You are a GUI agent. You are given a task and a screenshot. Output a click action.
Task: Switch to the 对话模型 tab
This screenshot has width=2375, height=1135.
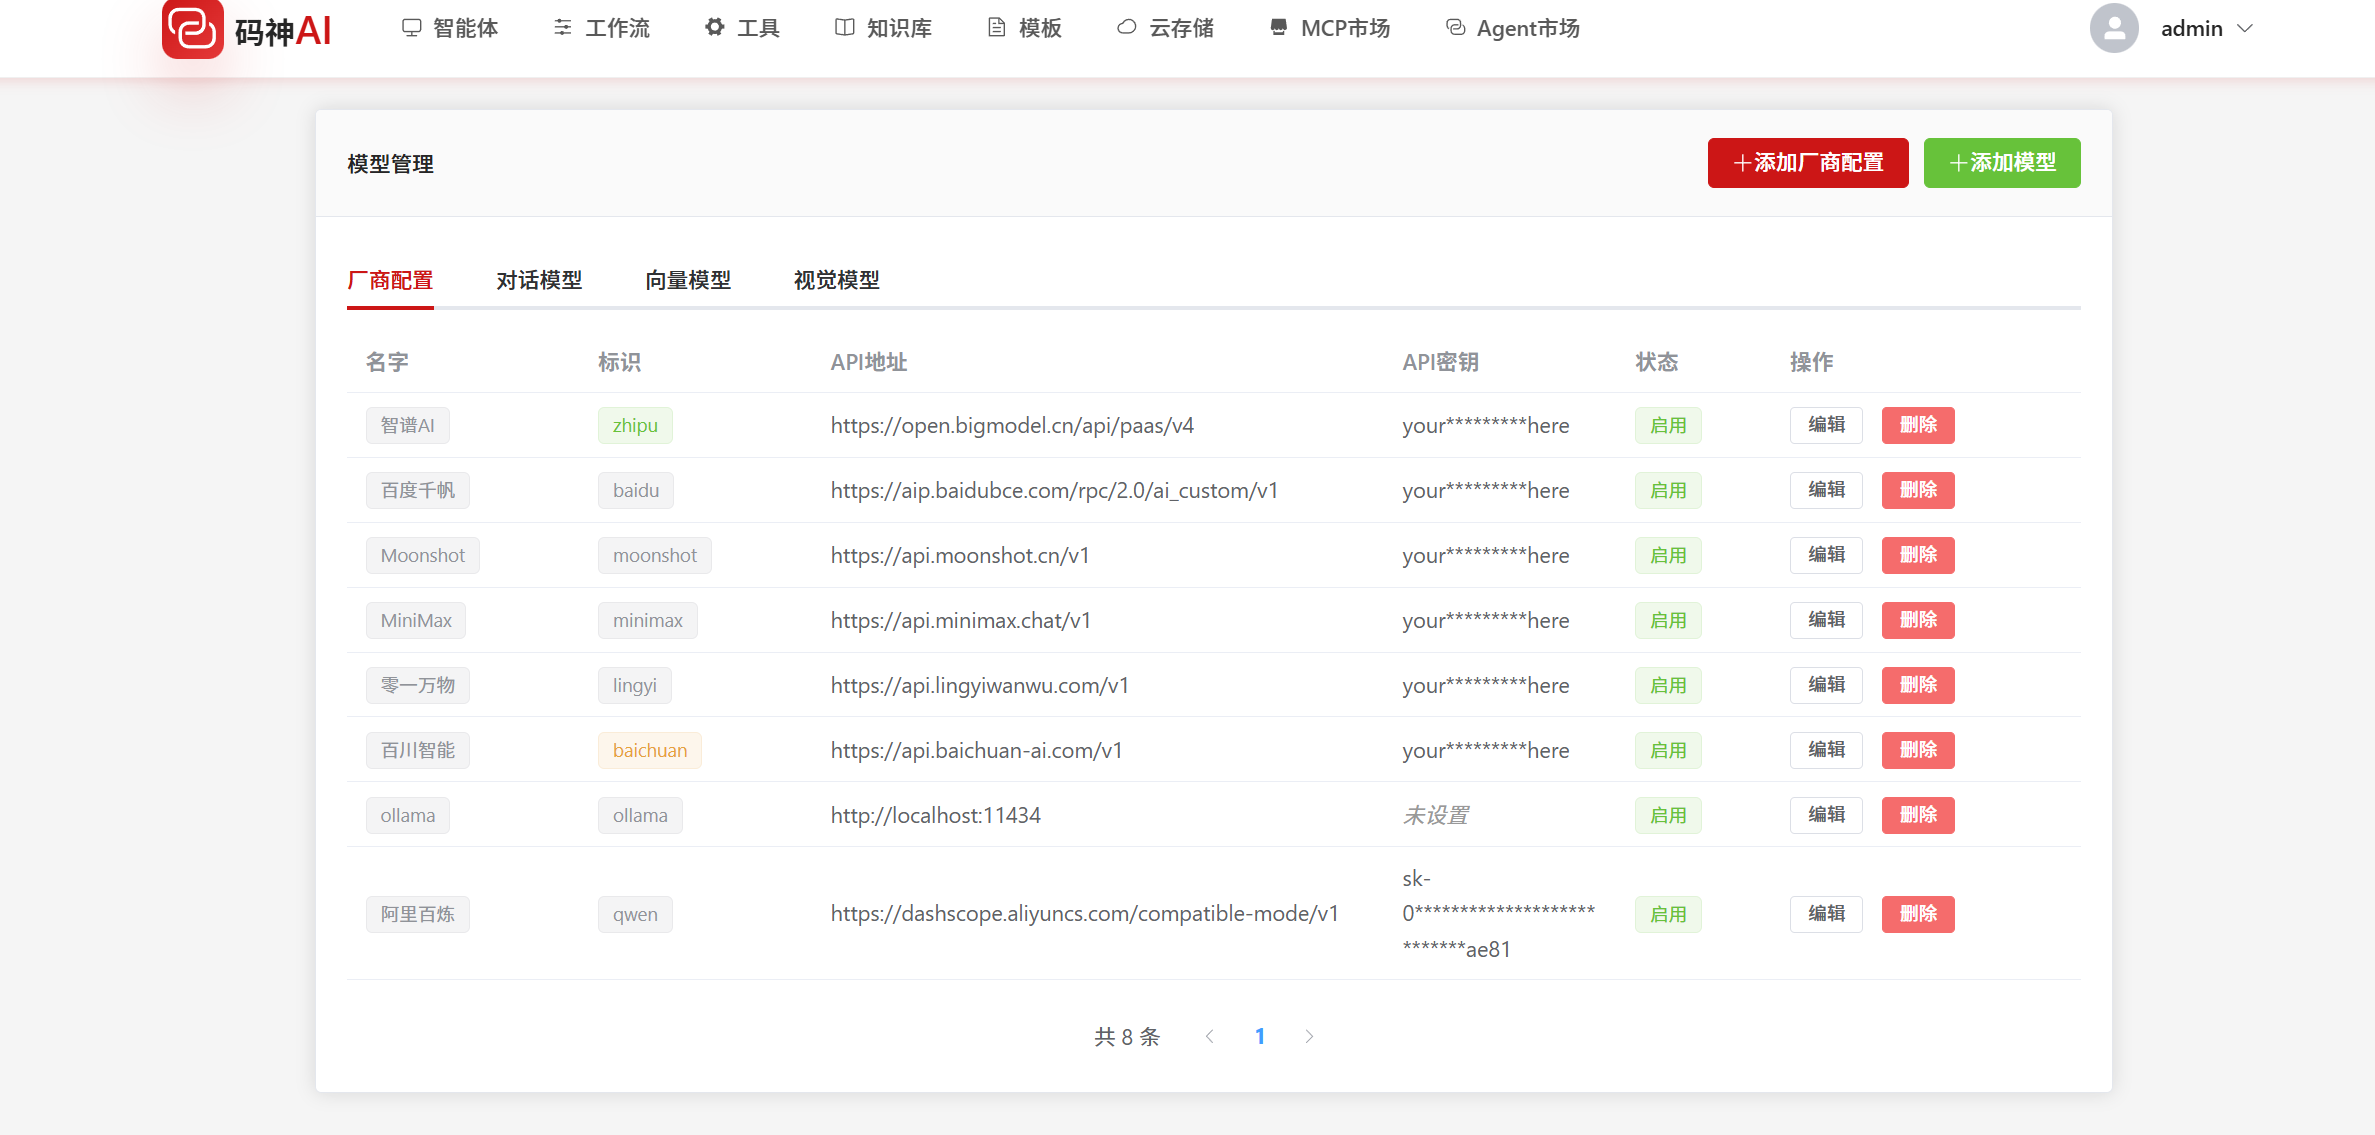point(539,280)
